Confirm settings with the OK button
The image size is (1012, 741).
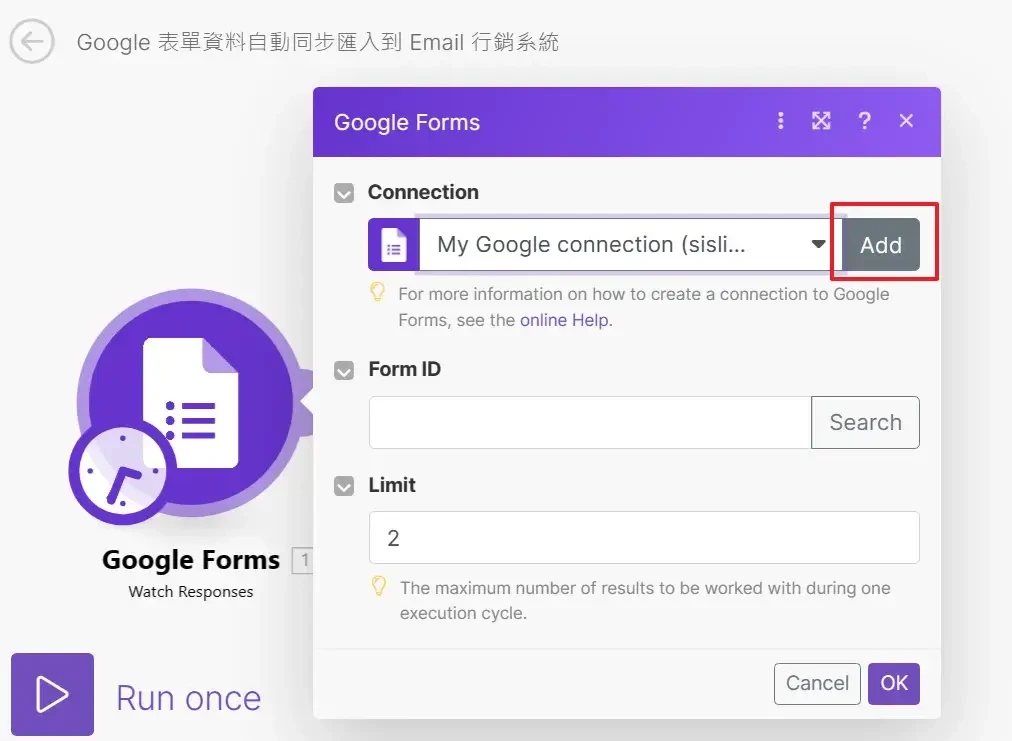coord(894,684)
